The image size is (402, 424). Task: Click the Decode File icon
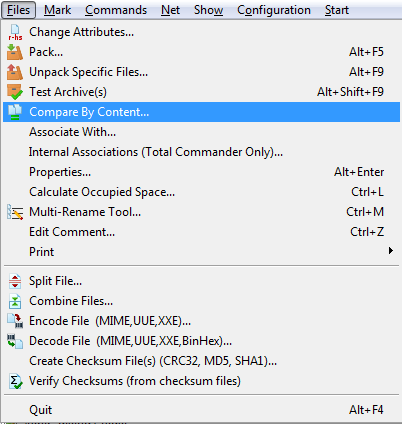pyautogui.click(x=15, y=341)
